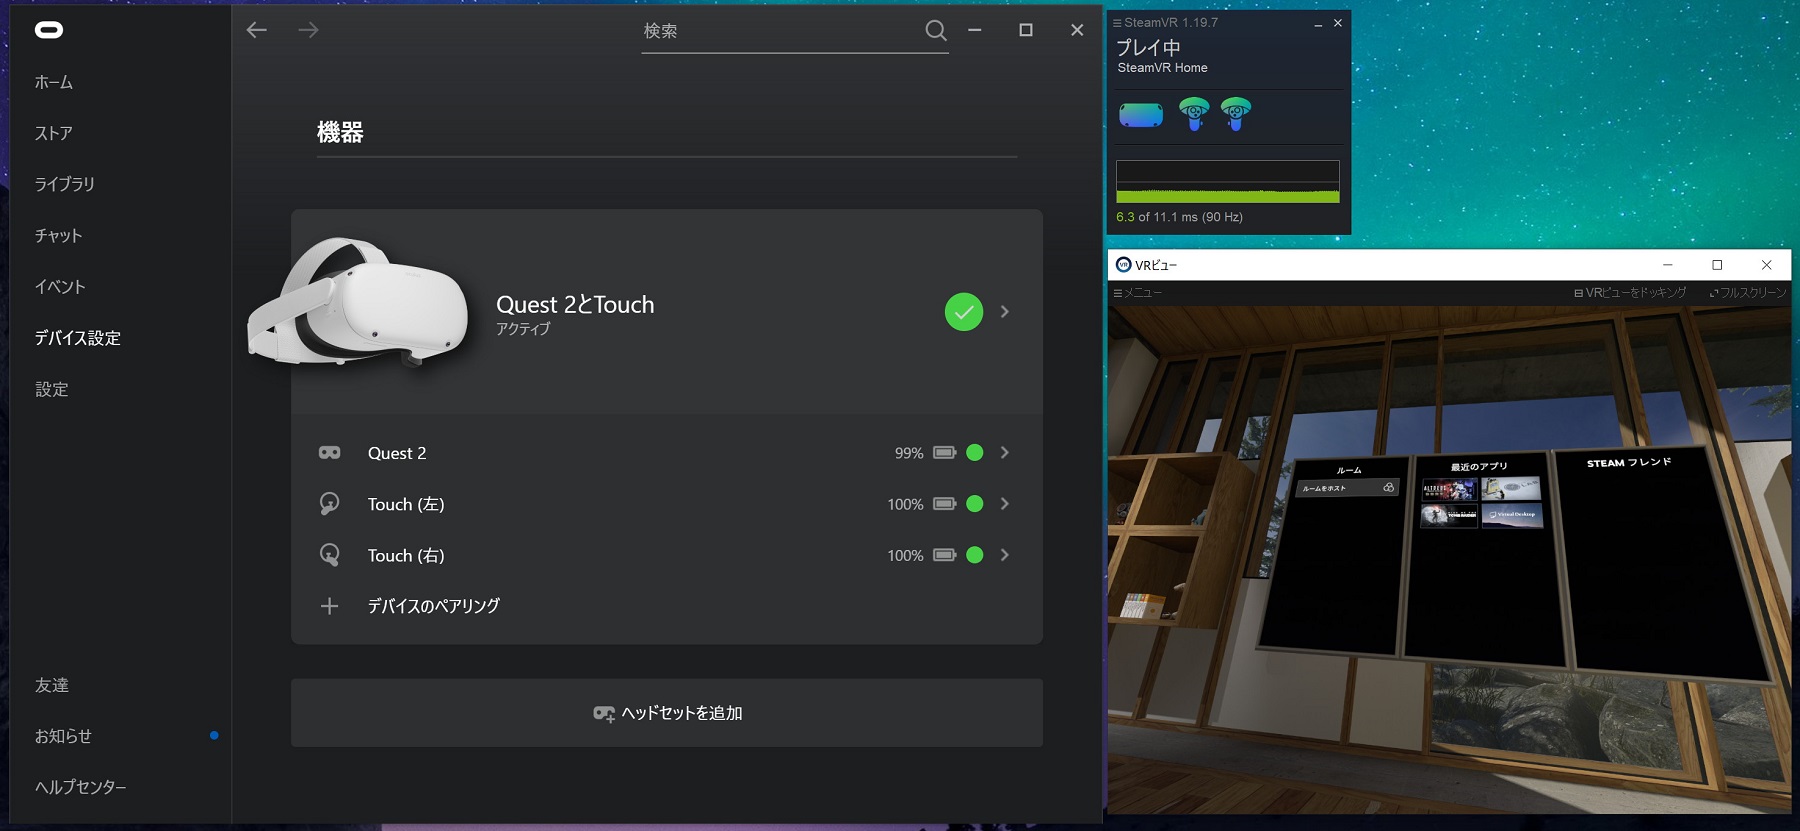Click the Touch (左) green status dot
This screenshot has width=1800, height=831.
[x=975, y=504]
